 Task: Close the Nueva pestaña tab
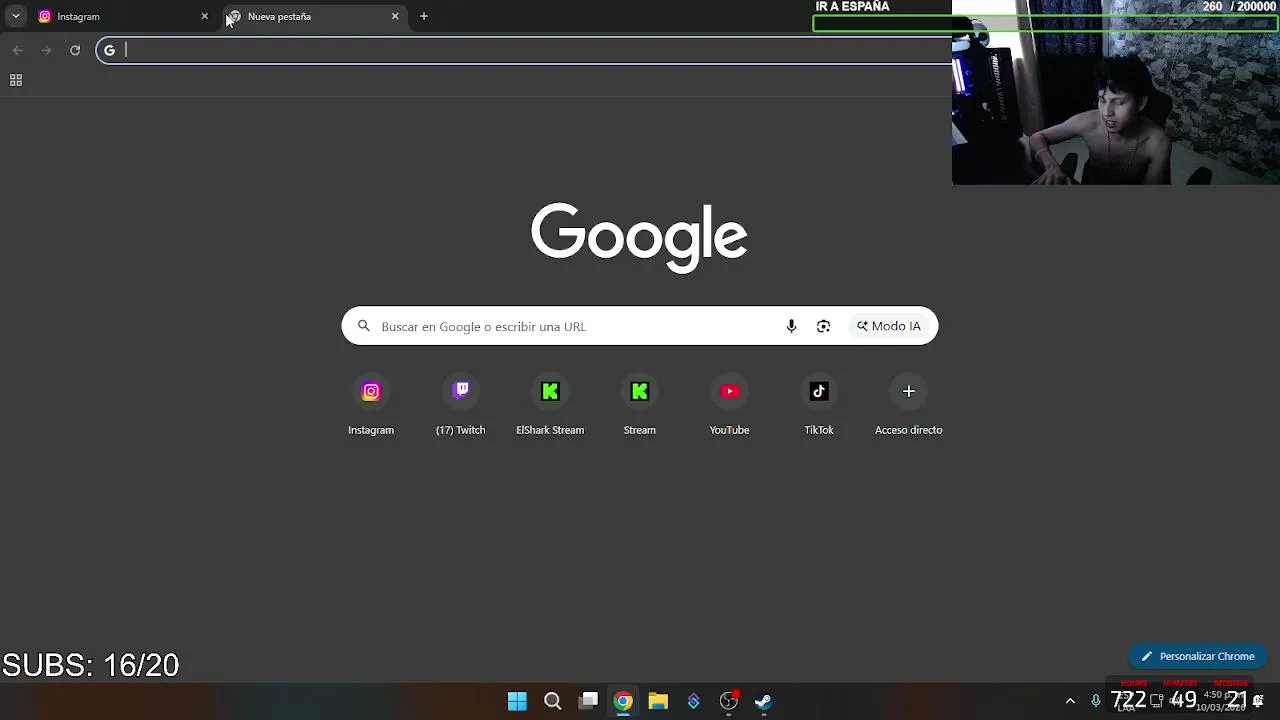point(395,16)
